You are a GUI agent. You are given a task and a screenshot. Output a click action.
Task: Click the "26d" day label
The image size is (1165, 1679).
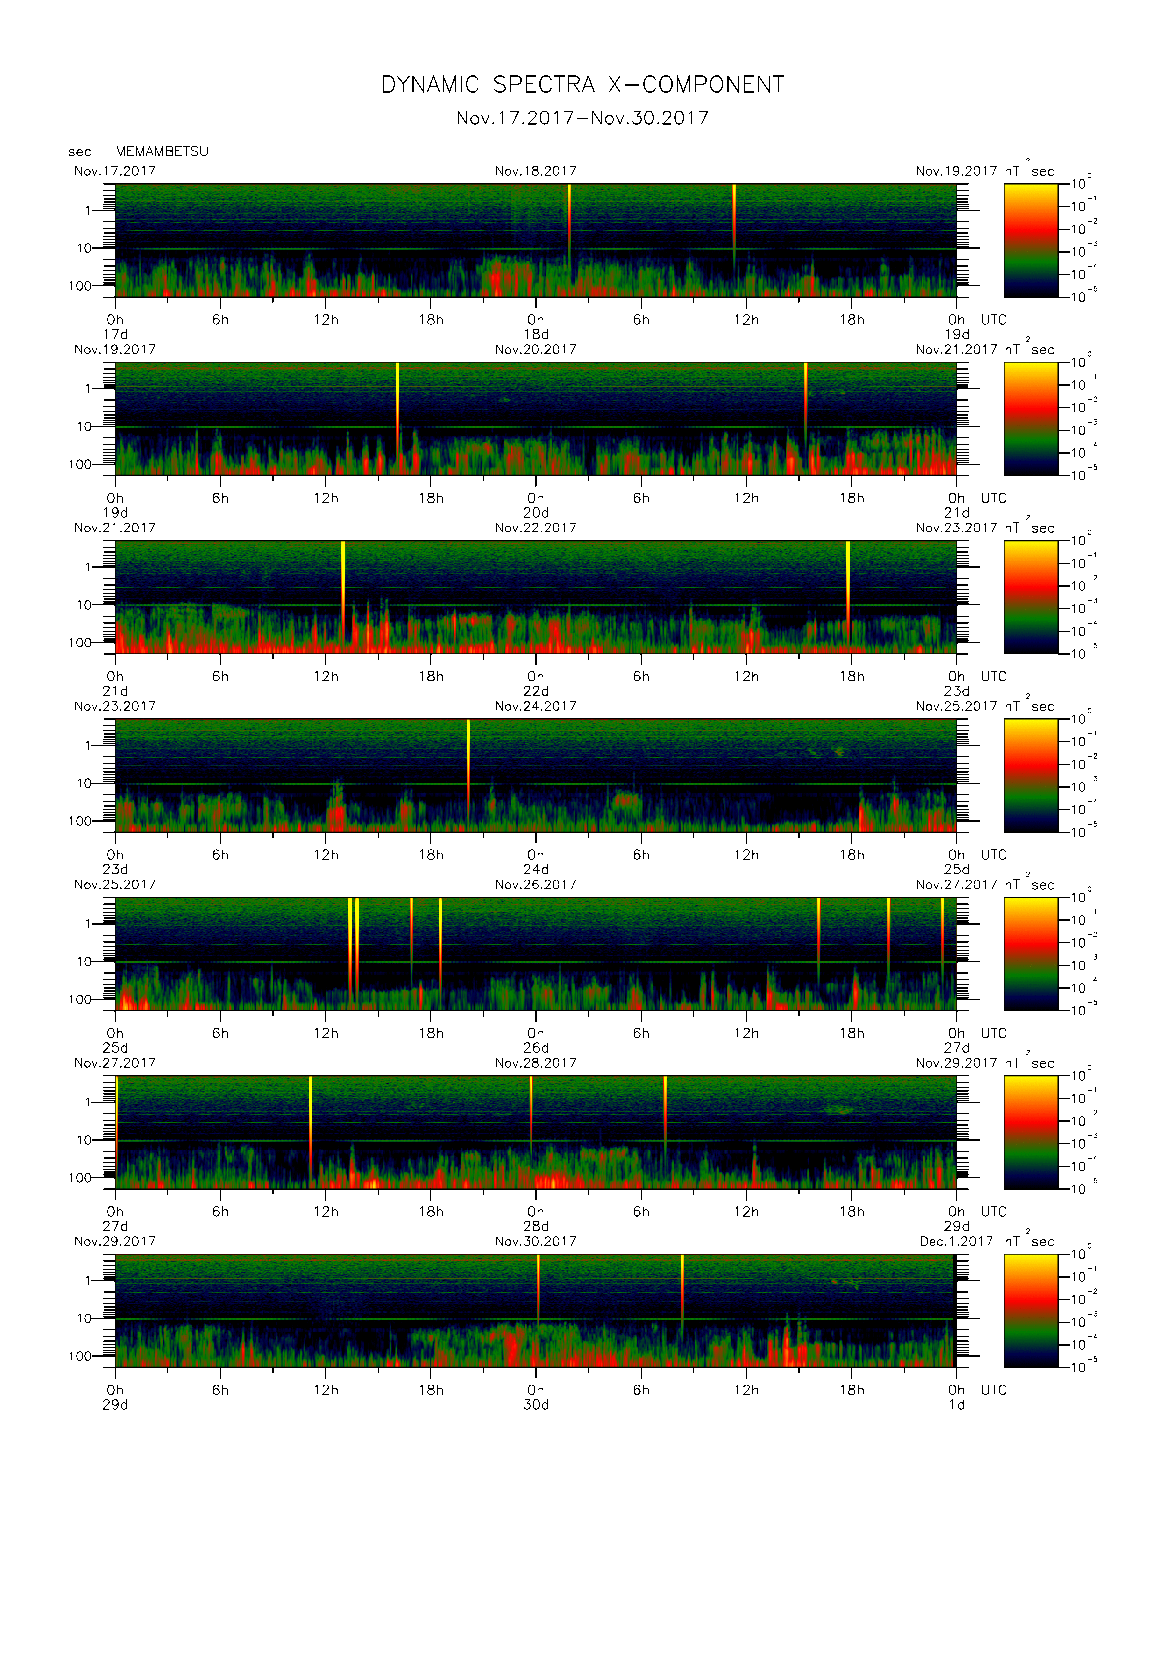click(536, 1048)
